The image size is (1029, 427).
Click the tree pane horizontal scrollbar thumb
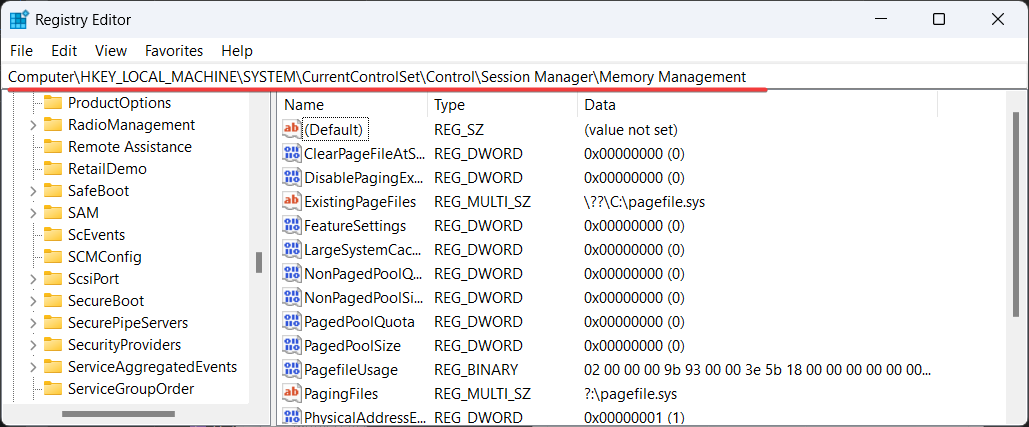point(118,414)
